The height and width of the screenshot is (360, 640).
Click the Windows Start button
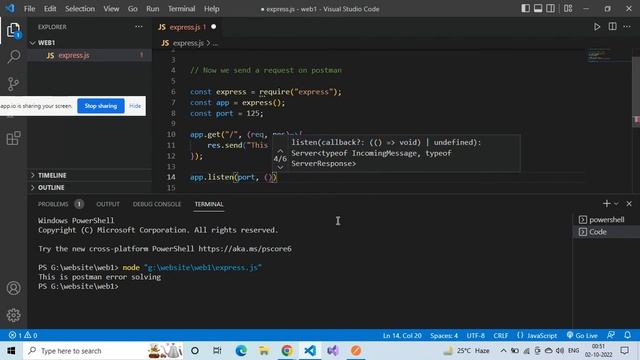coord(11,351)
